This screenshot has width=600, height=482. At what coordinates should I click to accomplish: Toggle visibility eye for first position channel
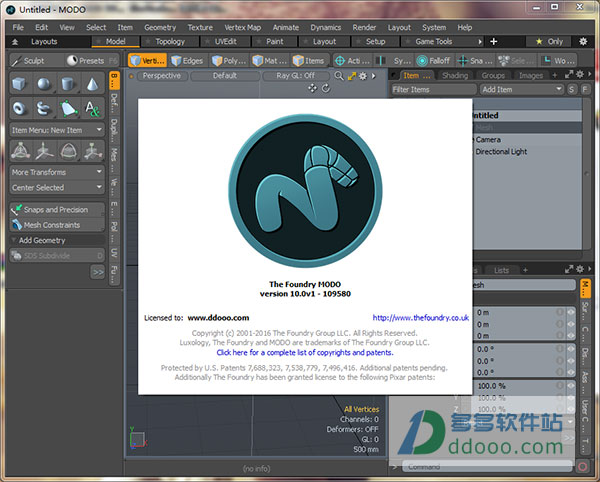tap(571, 313)
